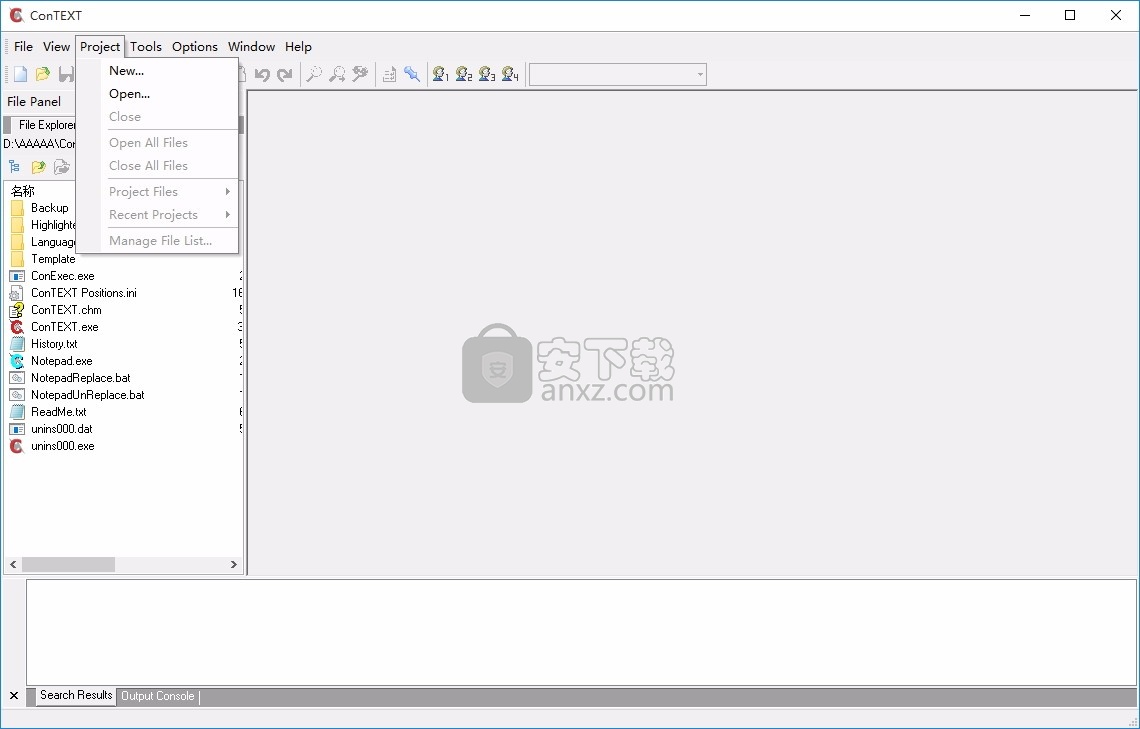Click the word wrap toolbar icon
The image size is (1140, 729).
pos(390,74)
